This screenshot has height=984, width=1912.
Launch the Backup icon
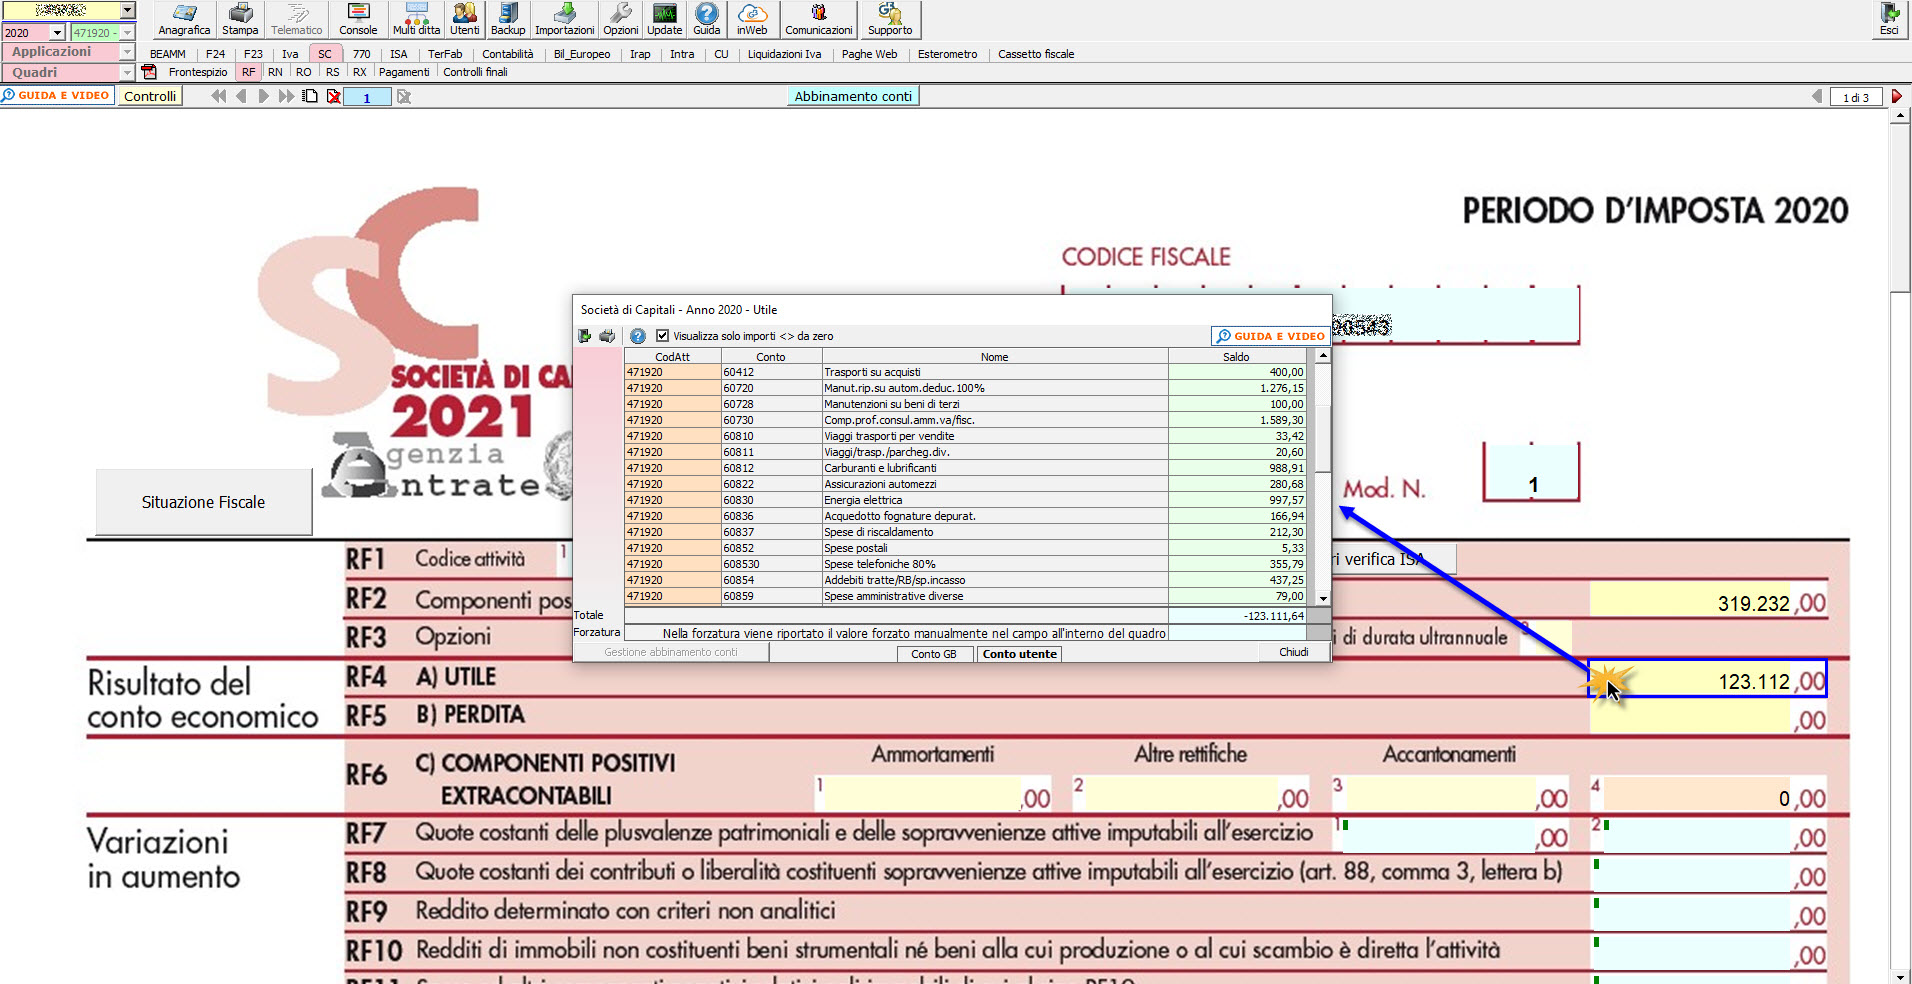click(508, 19)
